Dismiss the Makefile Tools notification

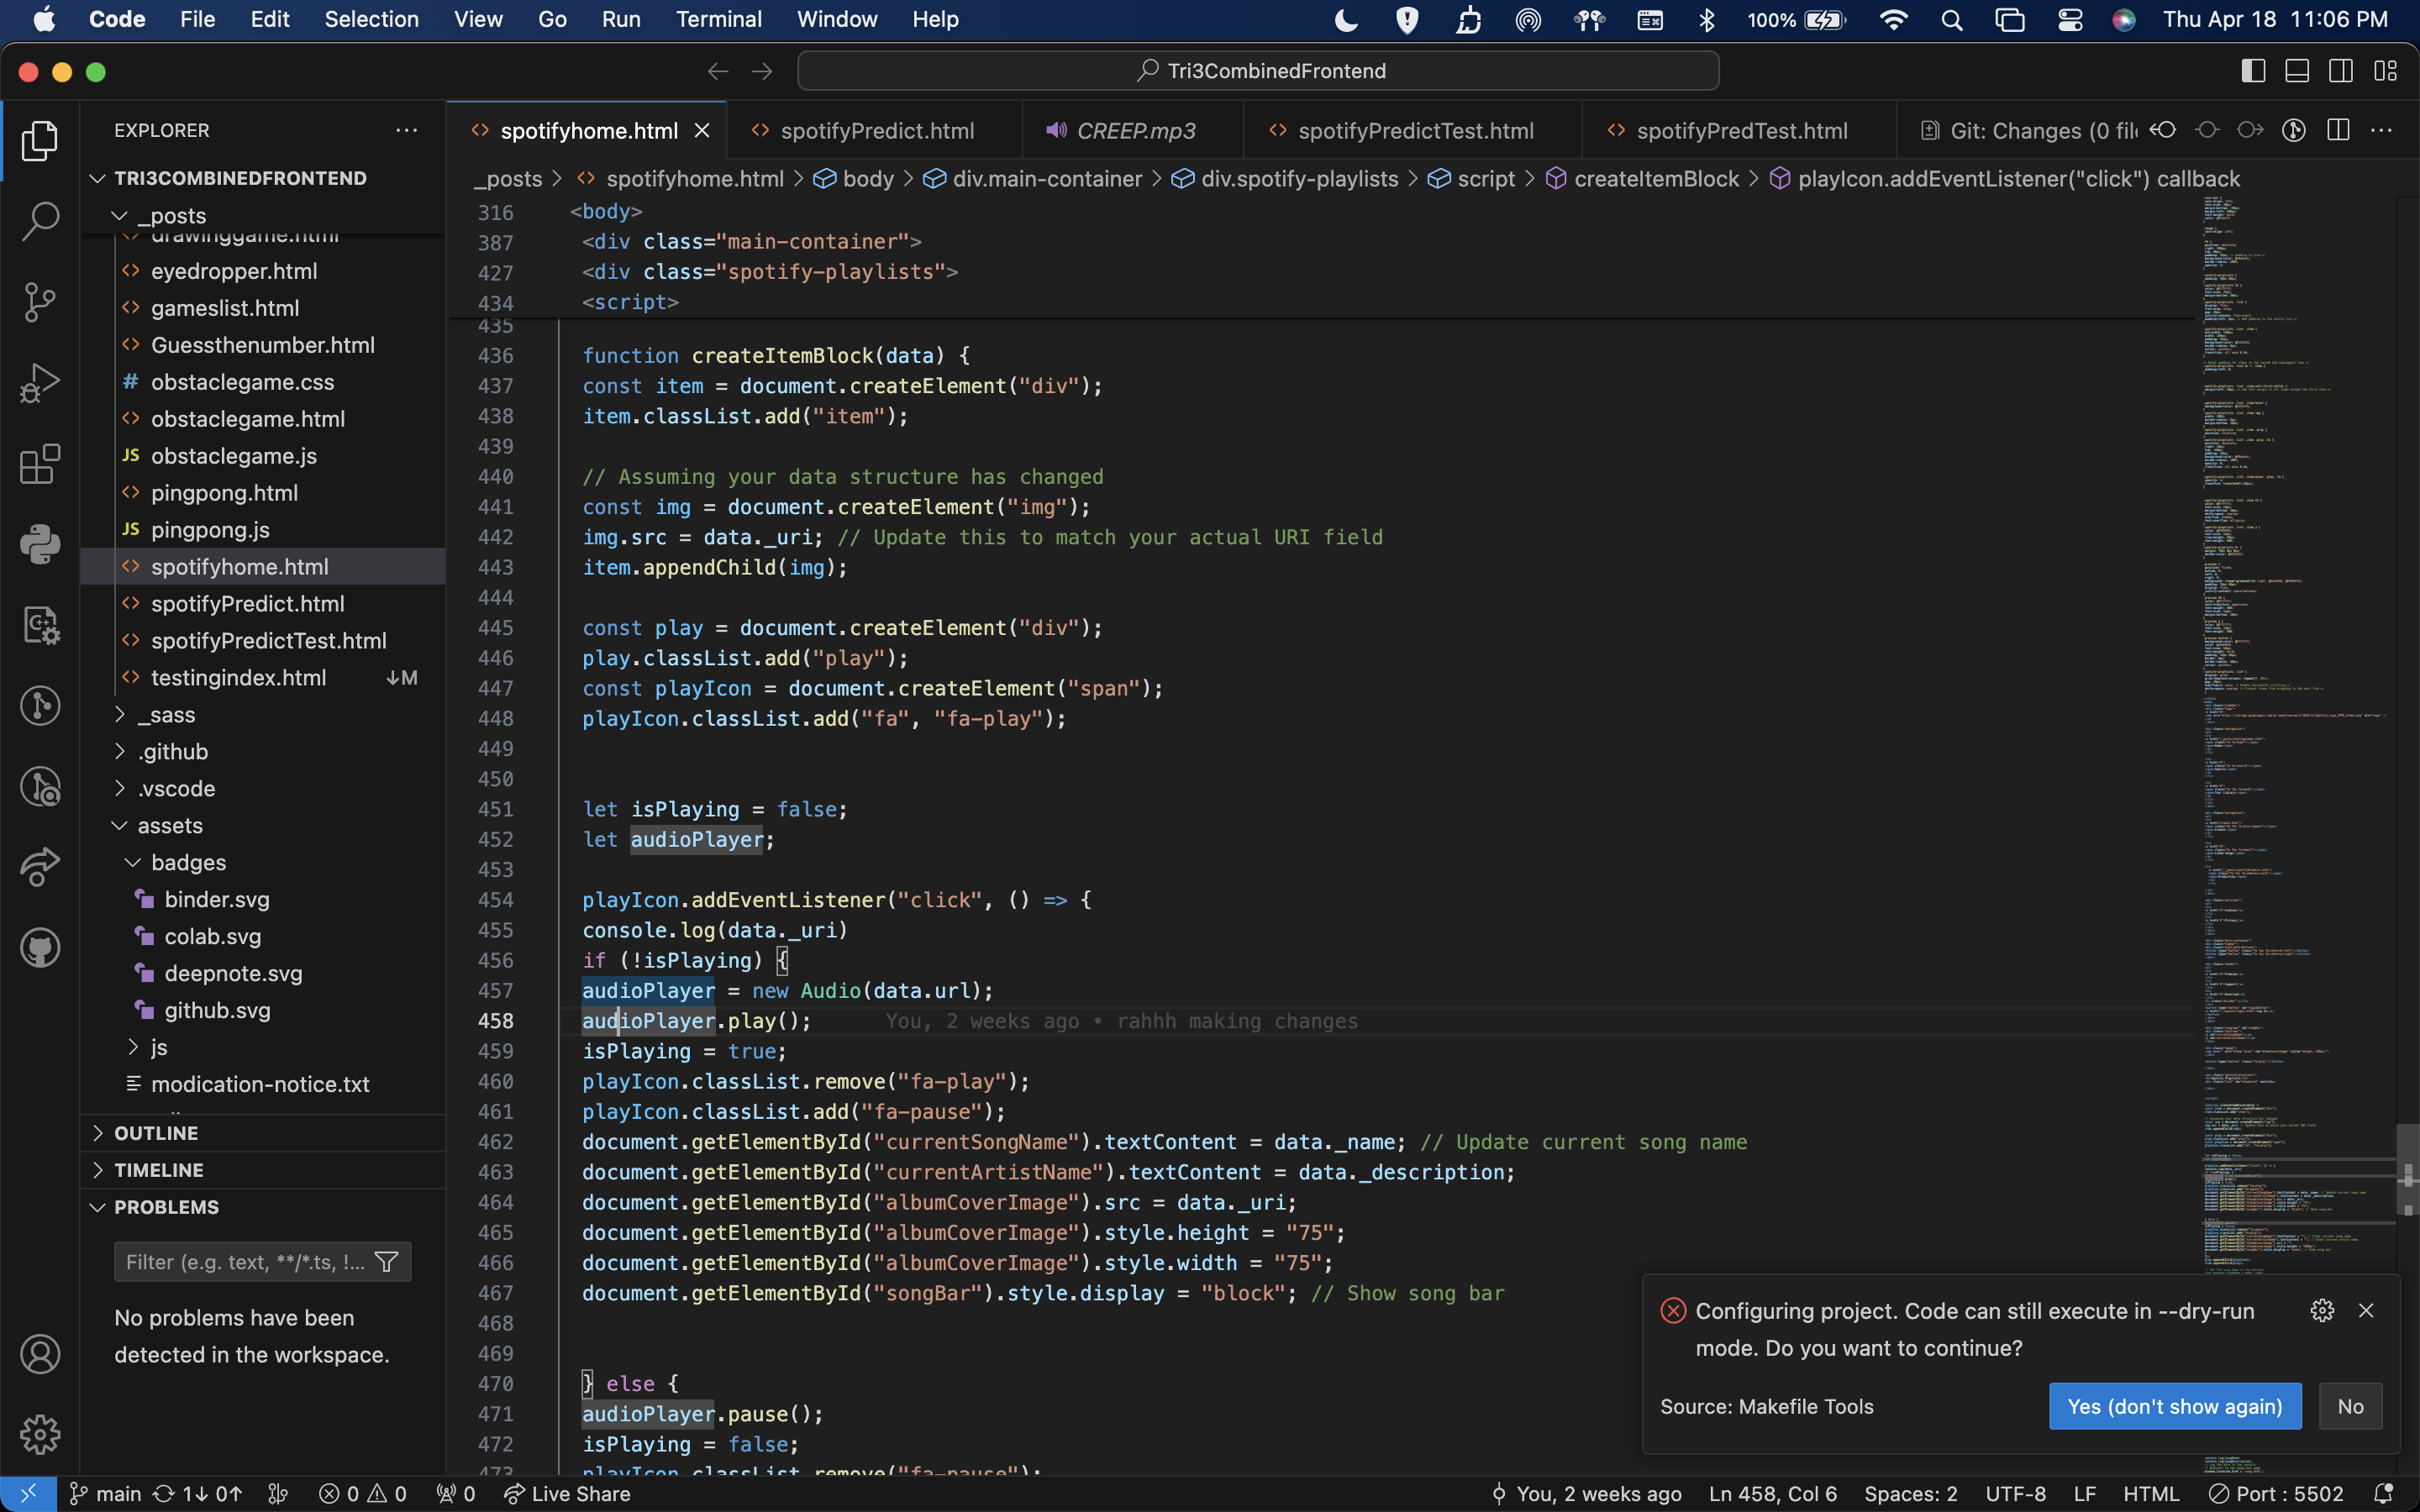click(2366, 1310)
